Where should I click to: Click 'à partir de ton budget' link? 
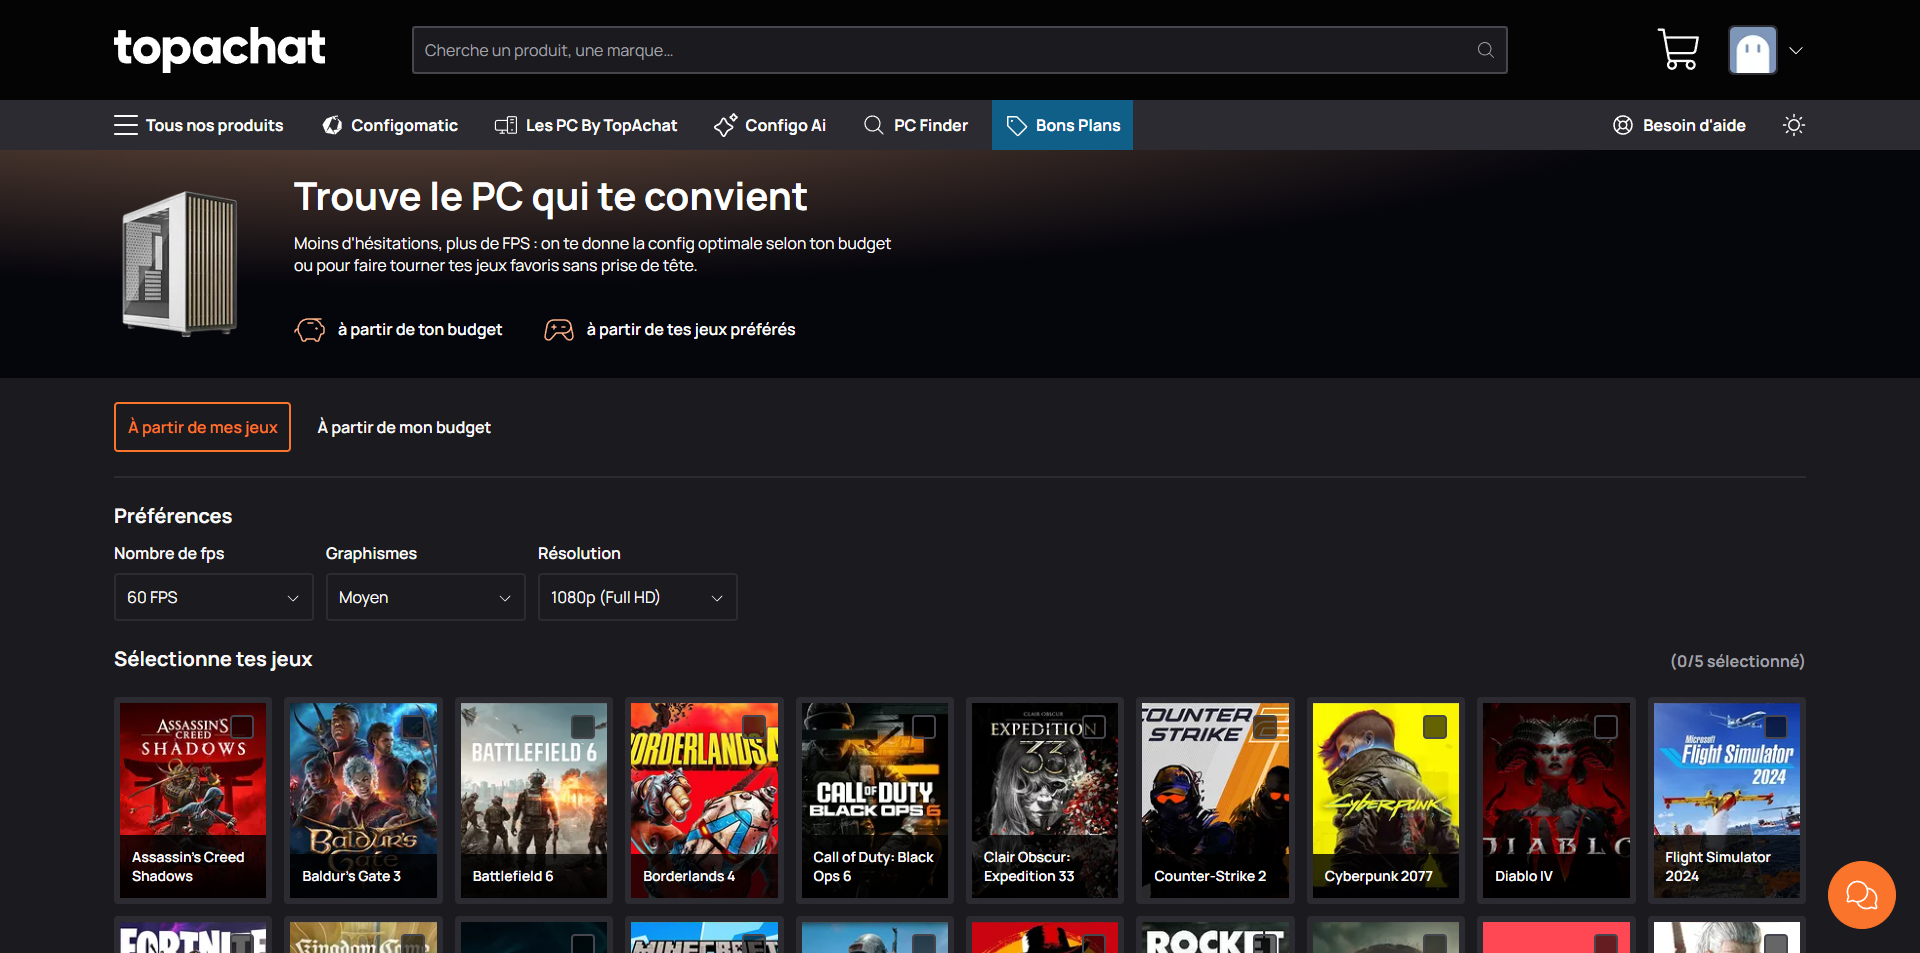coord(420,329)
